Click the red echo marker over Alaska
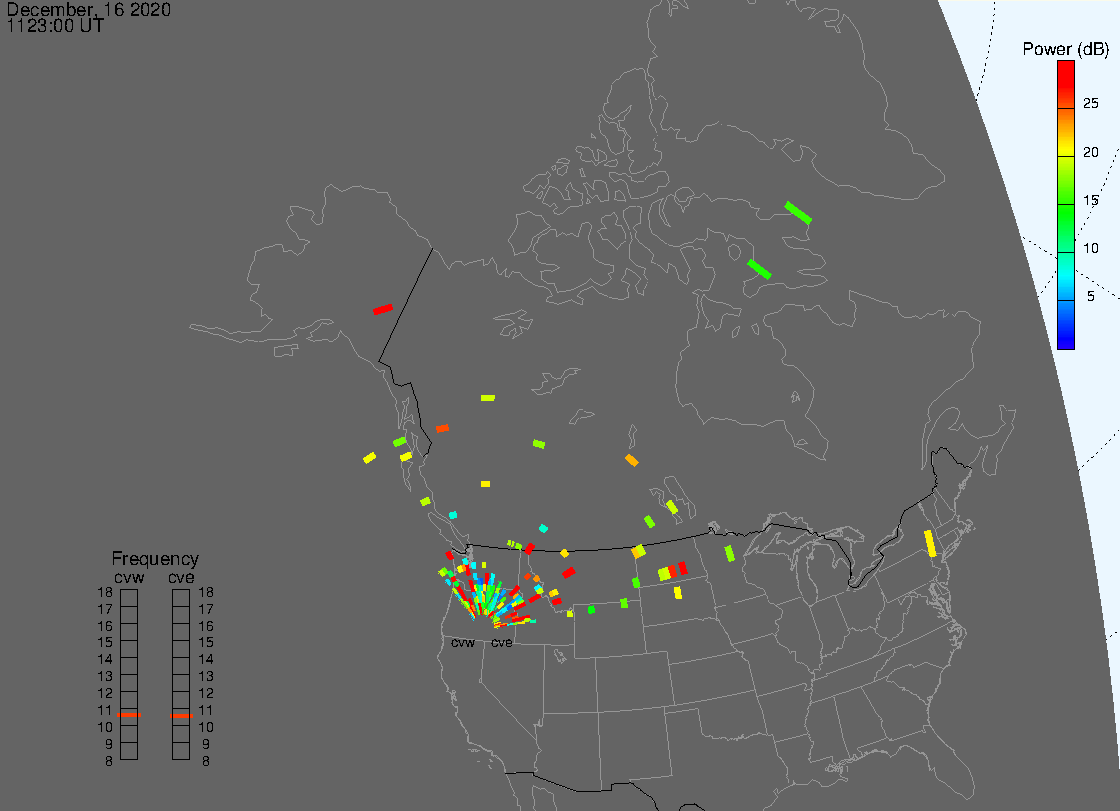 coord(383,309)
